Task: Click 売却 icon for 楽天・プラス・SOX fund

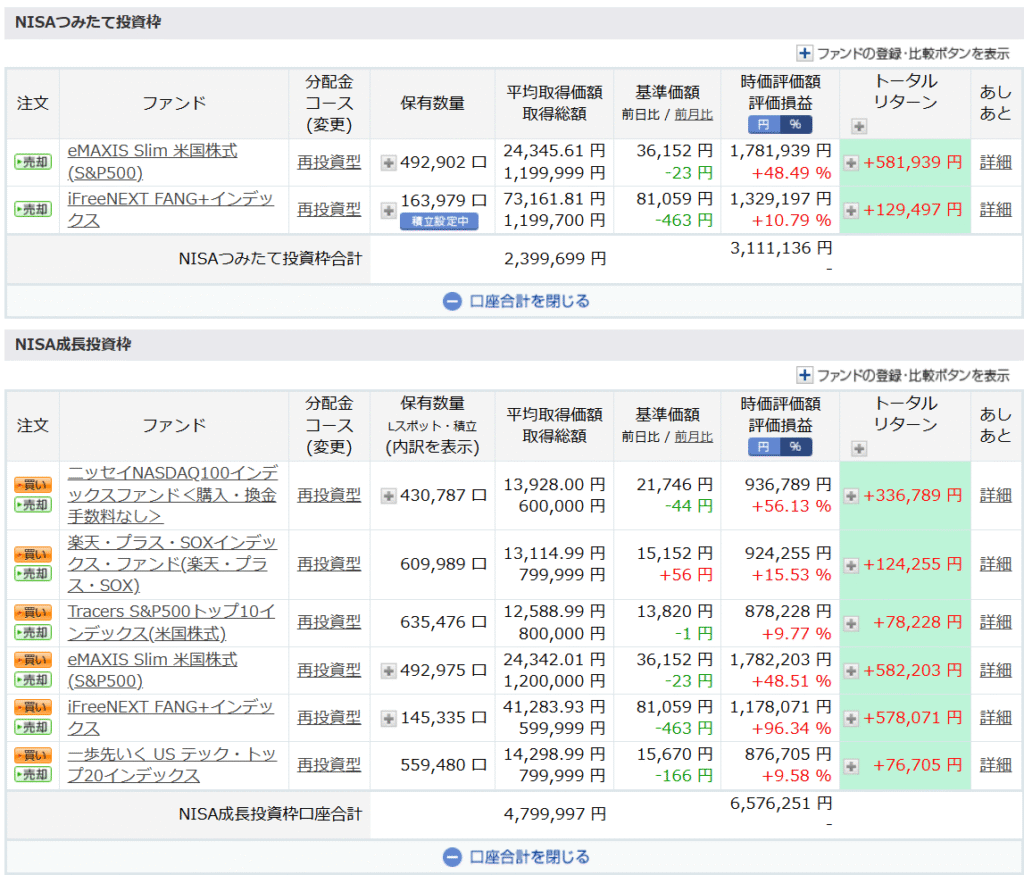Action: (33, 573)
